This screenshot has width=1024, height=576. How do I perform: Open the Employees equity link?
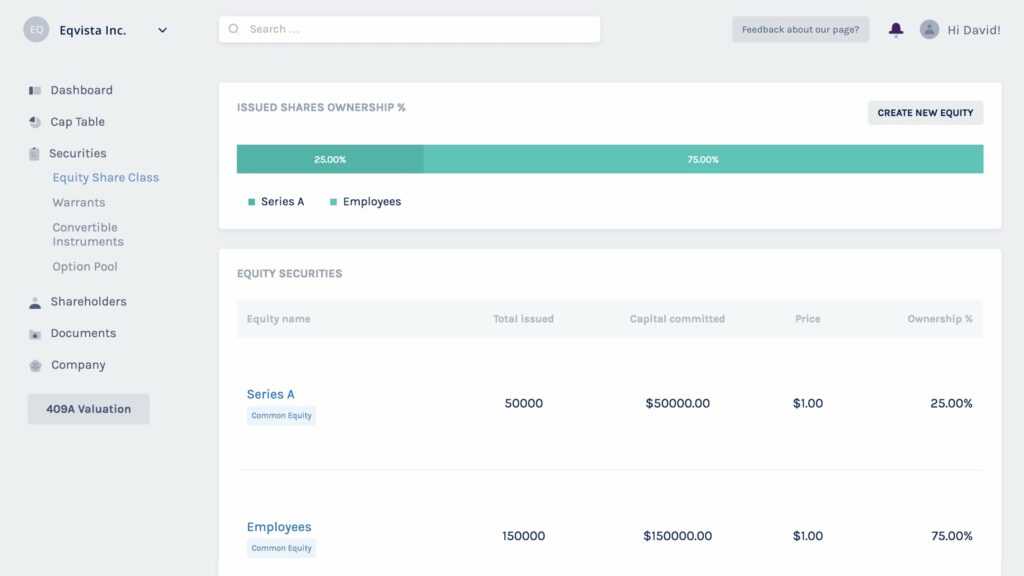click(x=279, y=527)
